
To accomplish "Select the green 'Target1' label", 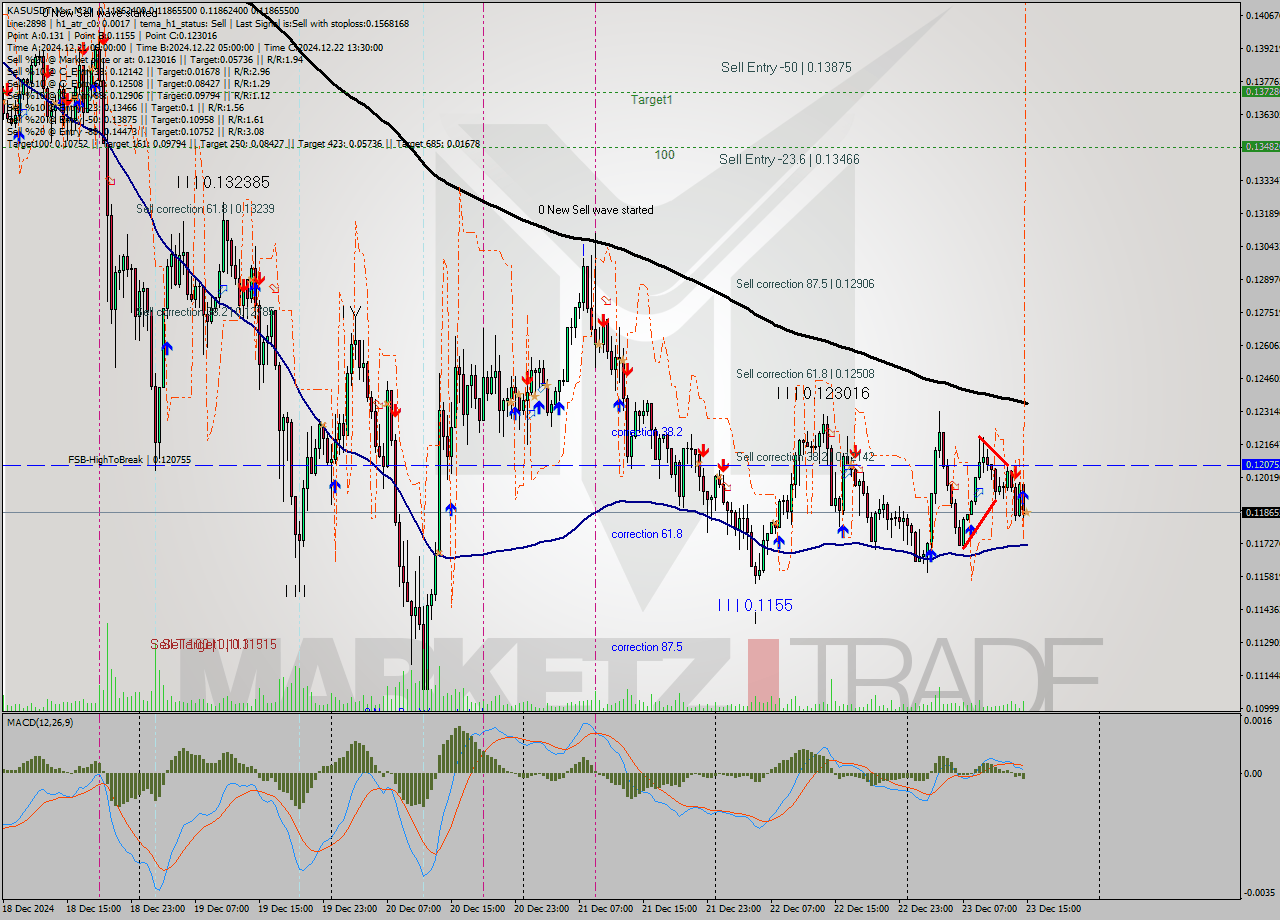I will (x=651, y=100).
